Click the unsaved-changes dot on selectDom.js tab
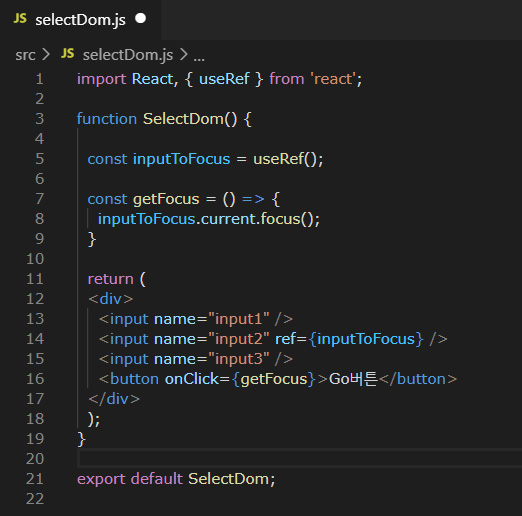The height and width of the screenshot is (516, 522). (141, 19)
